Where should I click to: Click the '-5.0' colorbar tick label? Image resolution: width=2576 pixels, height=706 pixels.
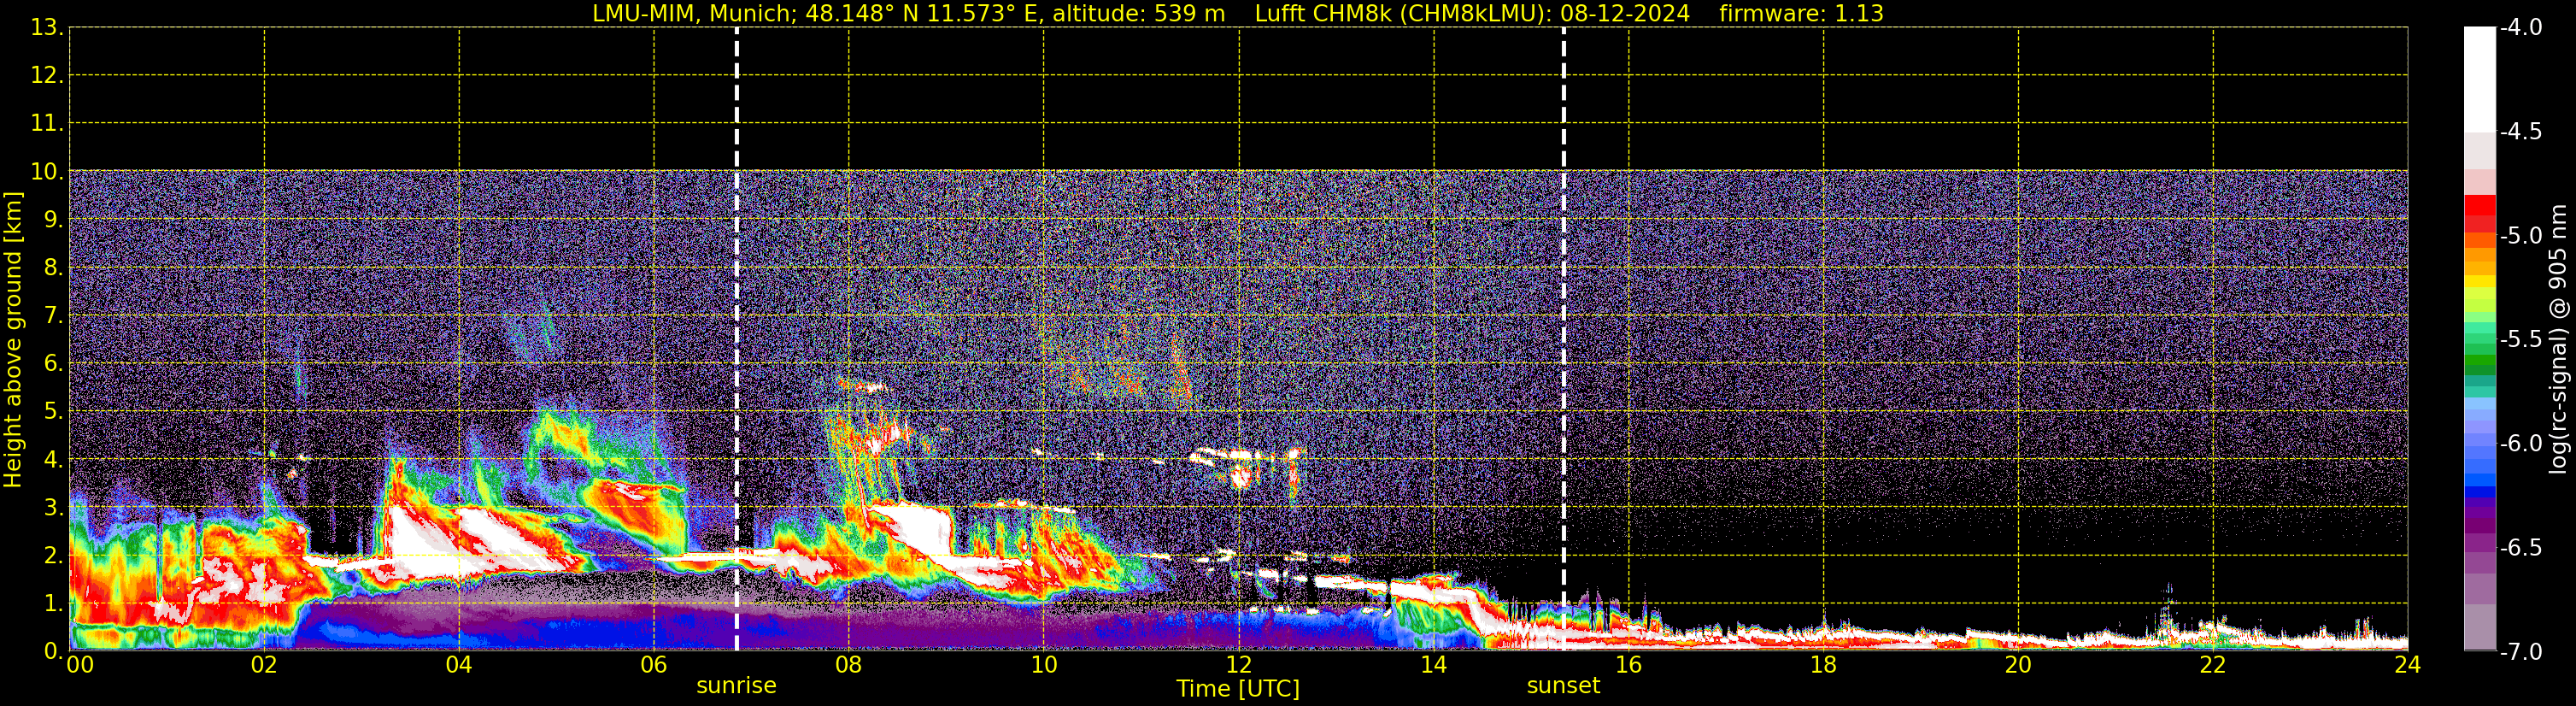(x=2520, y=236)
